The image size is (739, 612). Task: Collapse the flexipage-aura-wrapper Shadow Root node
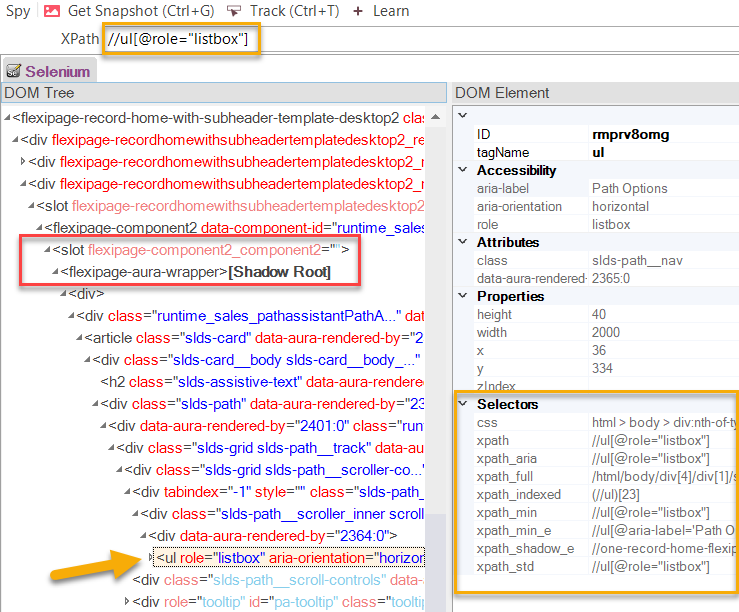[x=55, y=271]
